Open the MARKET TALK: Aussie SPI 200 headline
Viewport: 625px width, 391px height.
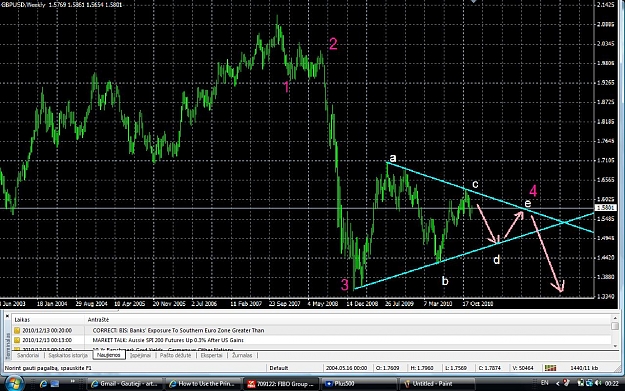pos(168,340)
